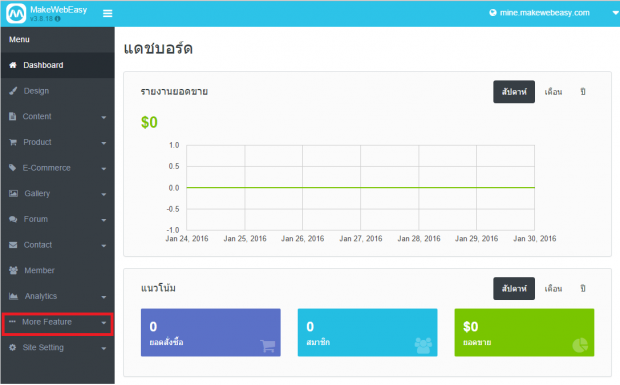Click the green $0 sales total
Viewport: 620px width, 385px height.
pos(149,122)
